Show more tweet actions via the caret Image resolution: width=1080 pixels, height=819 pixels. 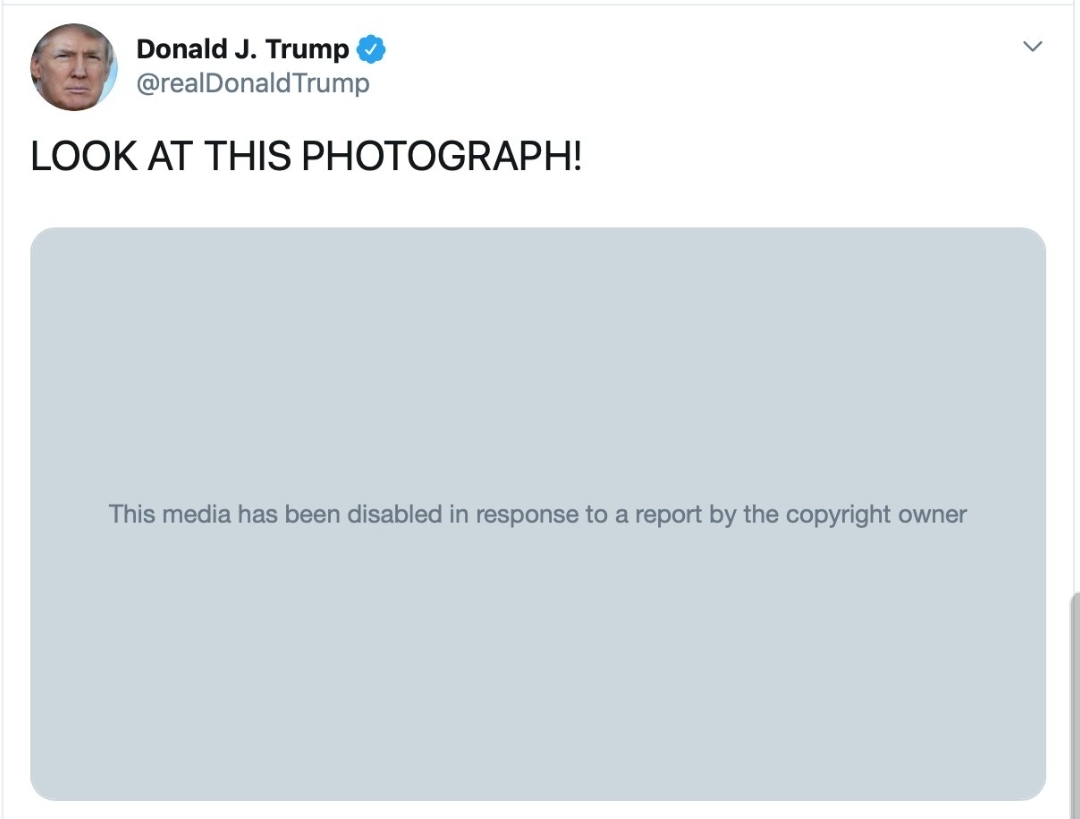pyautogui.click(x=1033, y=47)
